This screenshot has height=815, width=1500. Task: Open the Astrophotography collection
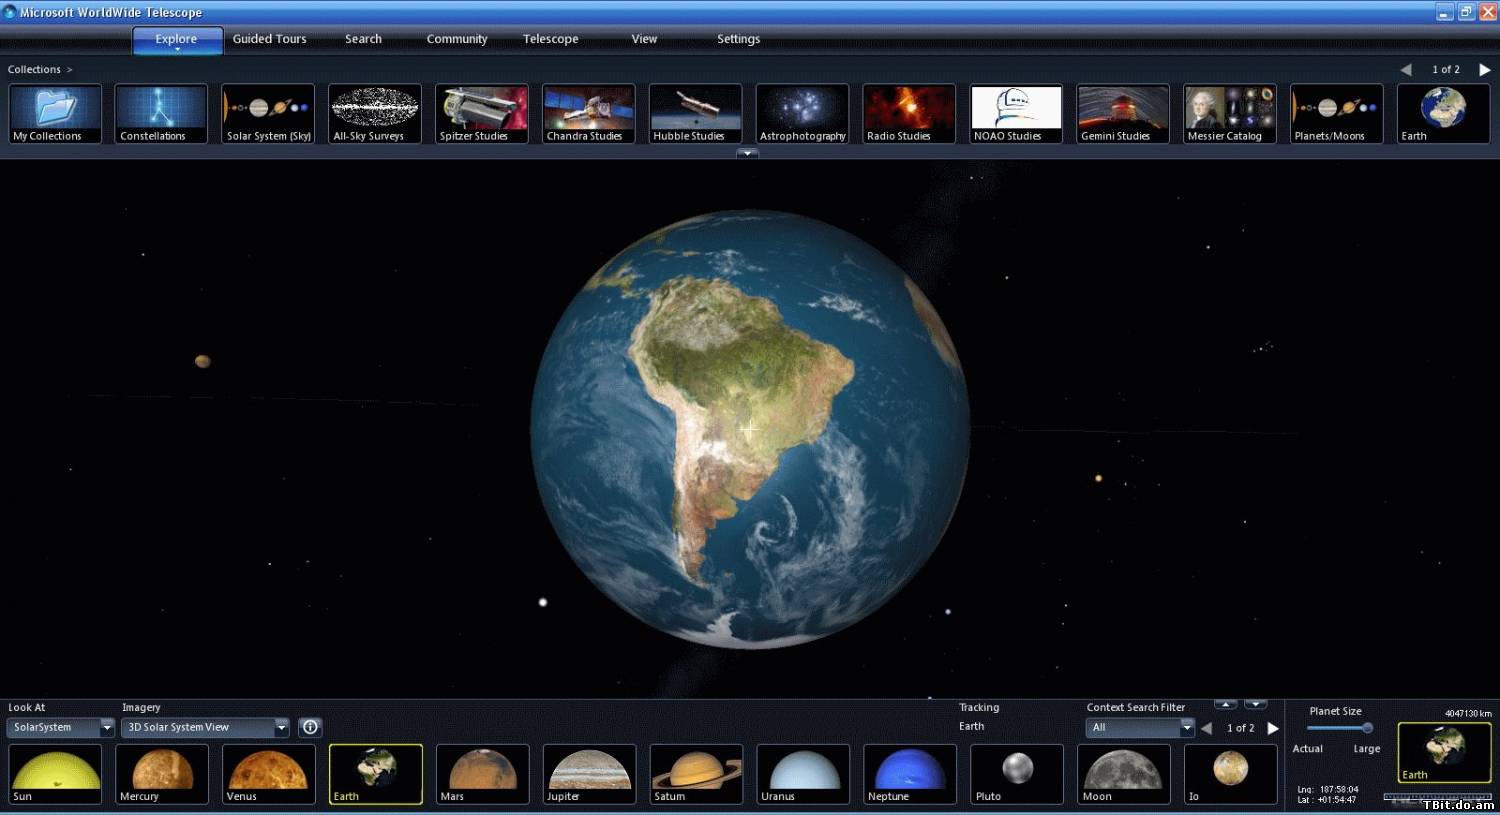803,114
